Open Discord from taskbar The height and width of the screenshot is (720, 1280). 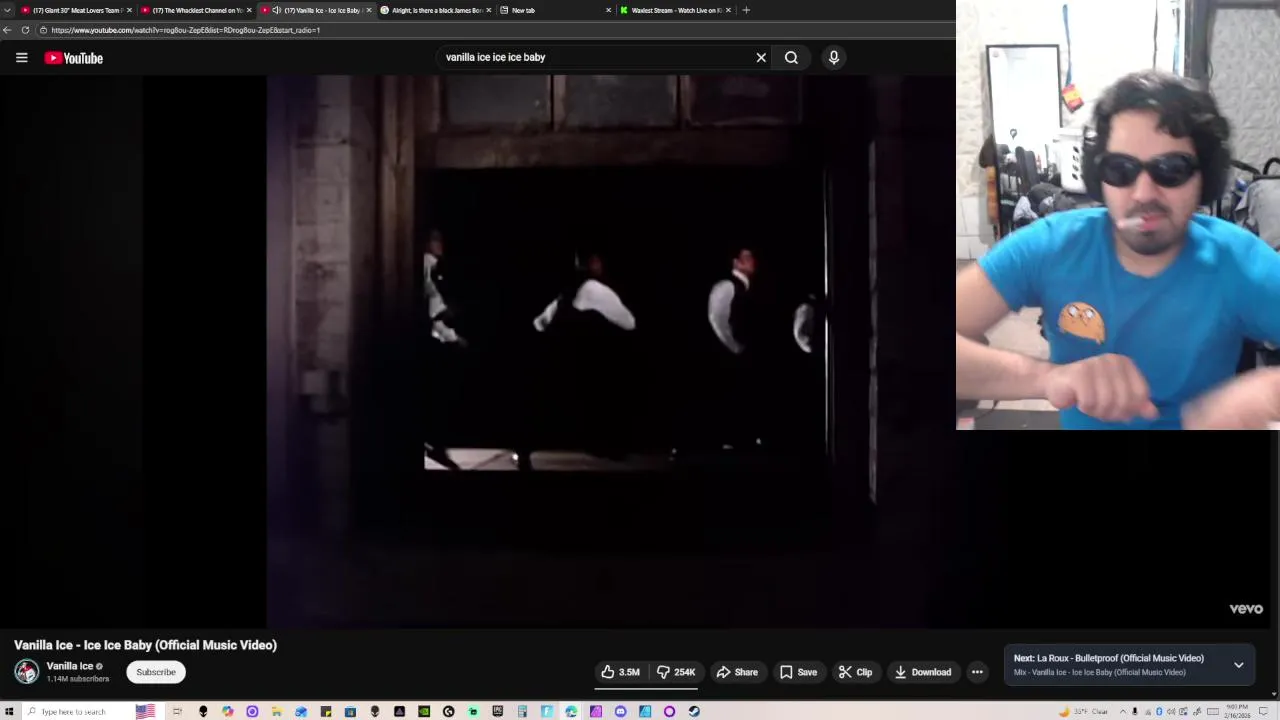[620, 712]
